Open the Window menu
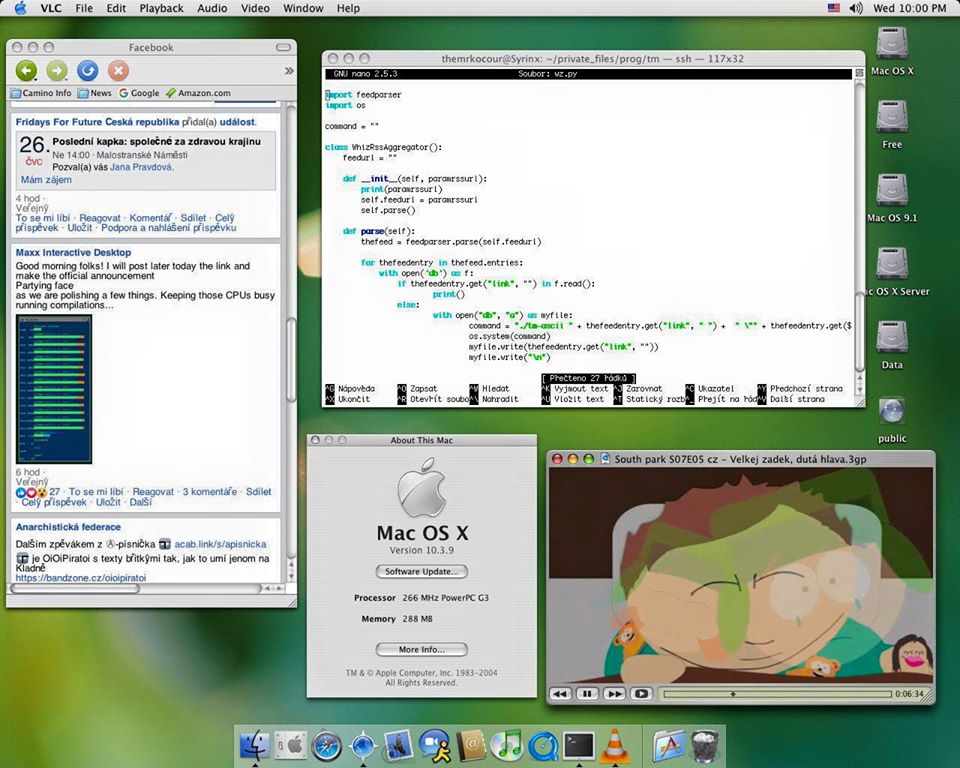The image size is (960, 768). (303, 8)
